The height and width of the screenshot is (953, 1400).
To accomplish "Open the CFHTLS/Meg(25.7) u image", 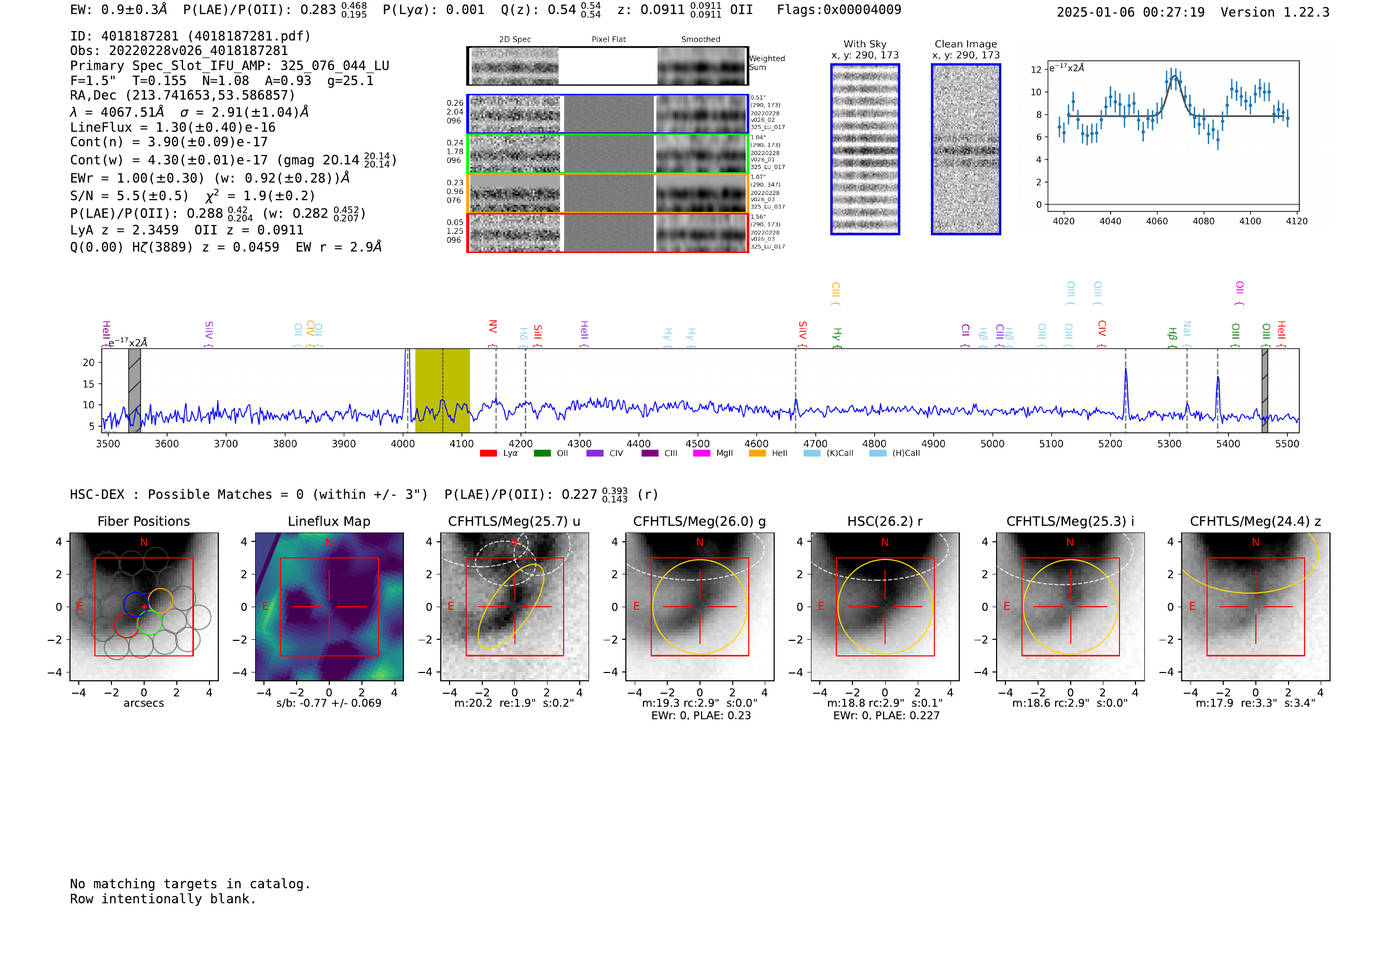I will [x=514, y=607].
